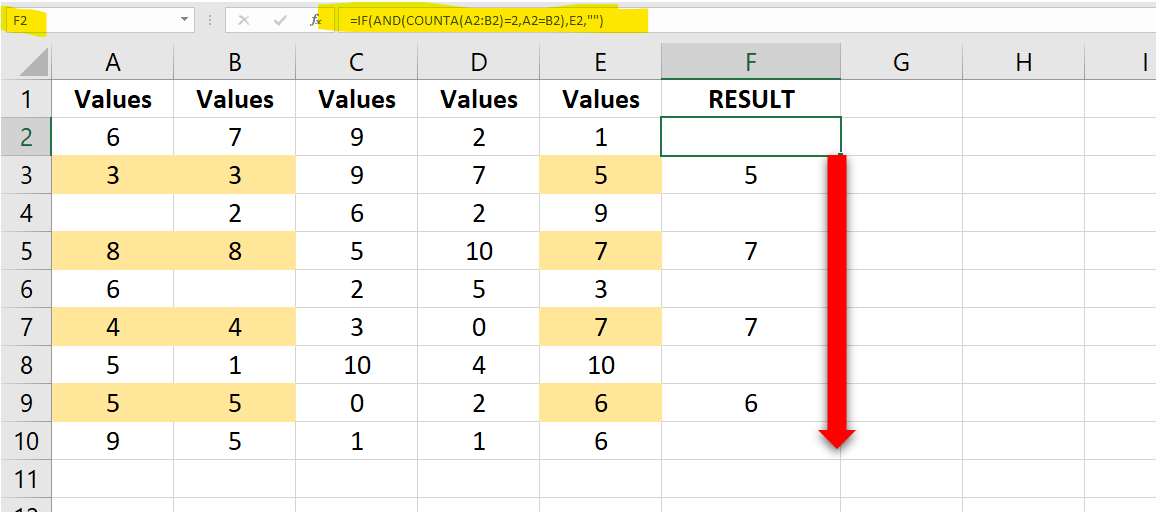Select row 10 header
The image size is (1156, 512).
tap(26, 441)
